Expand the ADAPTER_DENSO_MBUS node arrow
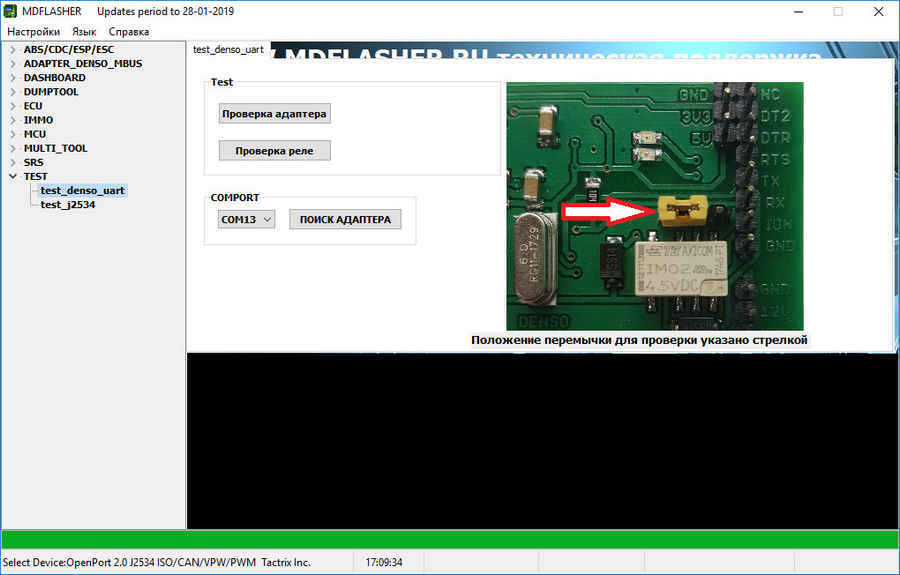 click(x=13, y=64)
